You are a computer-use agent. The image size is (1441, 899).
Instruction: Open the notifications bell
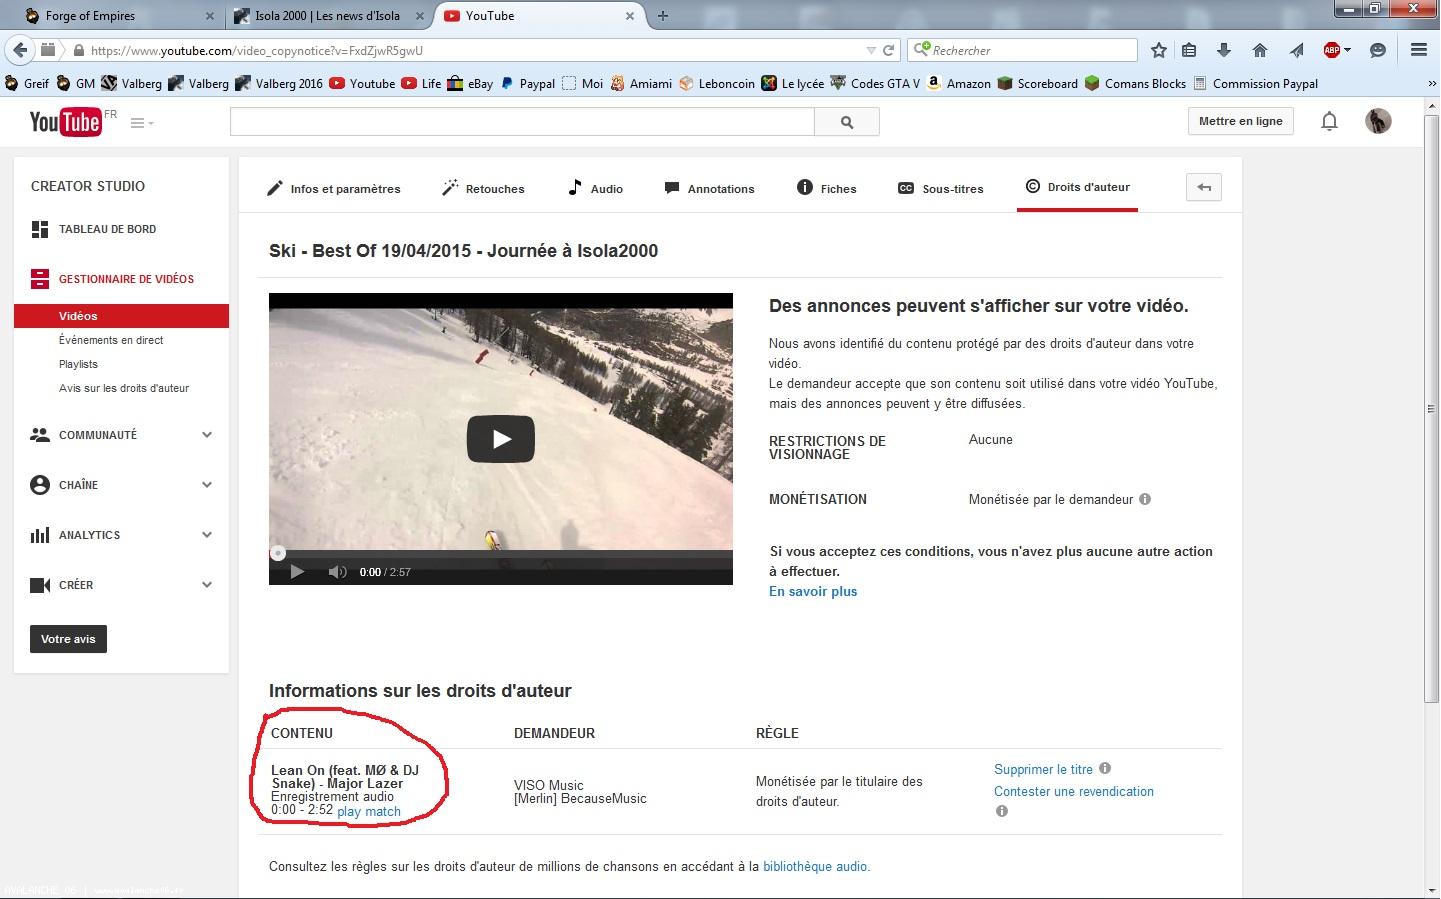tap(1329, 121)
